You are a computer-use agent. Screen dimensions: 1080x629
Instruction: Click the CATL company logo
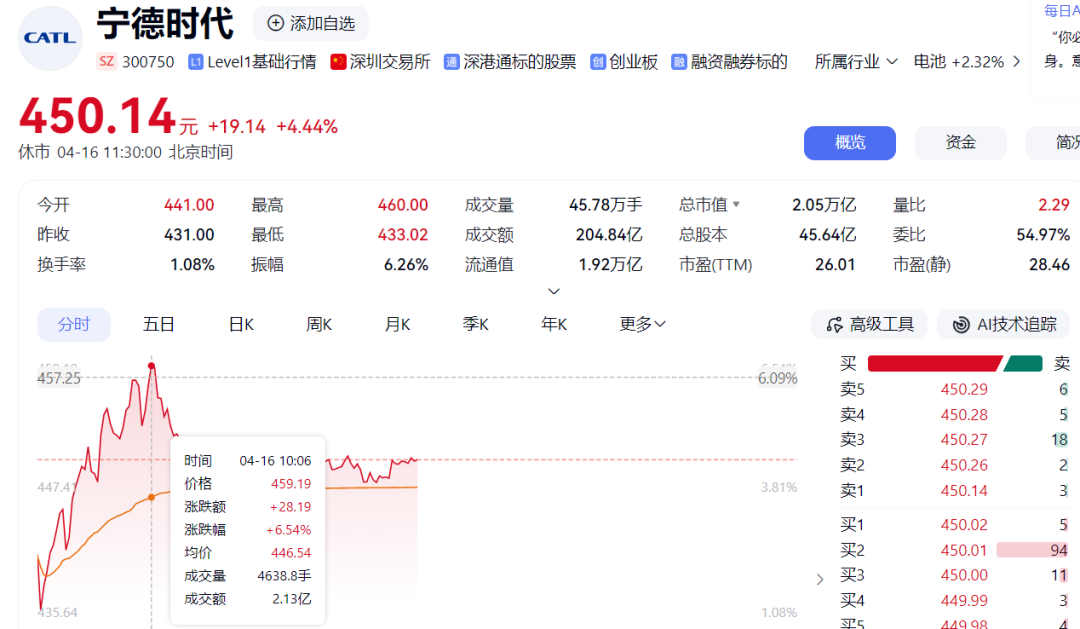click(50, 38)
